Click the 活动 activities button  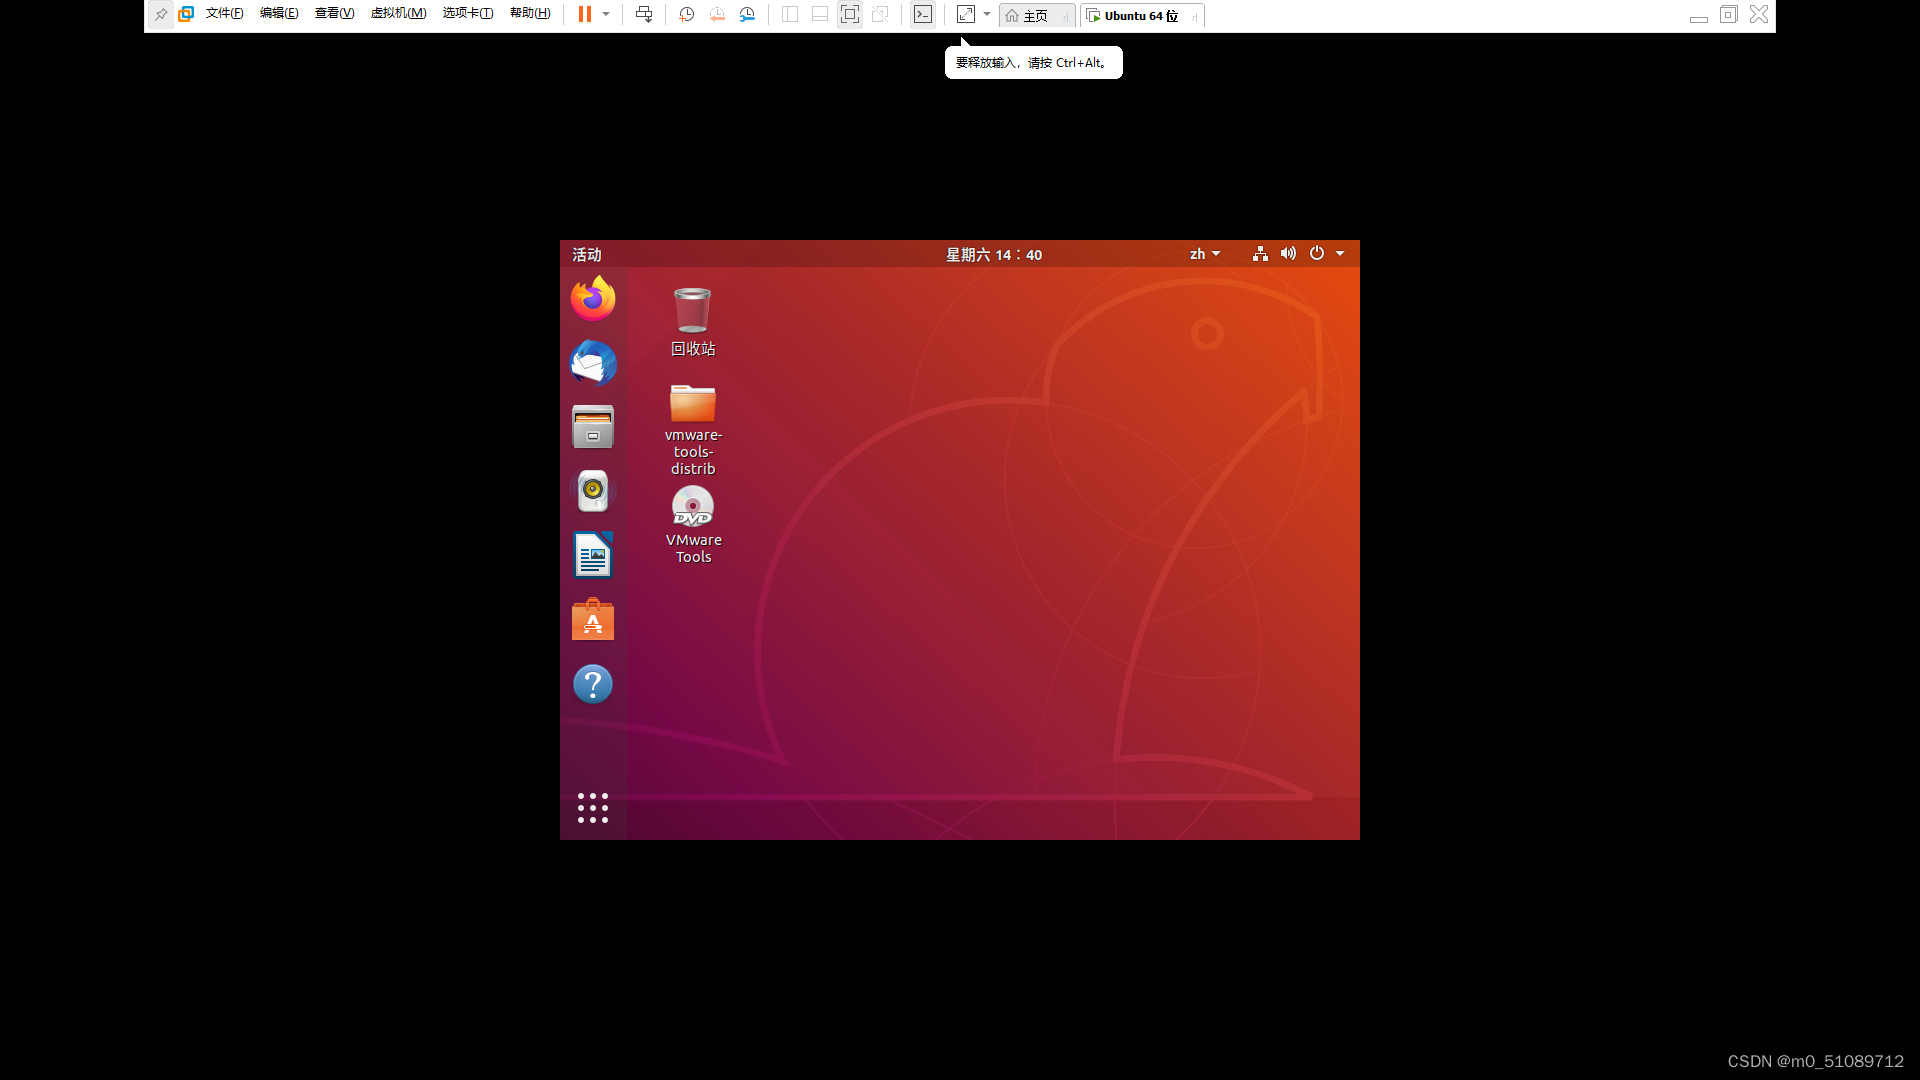(x=587, y=255)
